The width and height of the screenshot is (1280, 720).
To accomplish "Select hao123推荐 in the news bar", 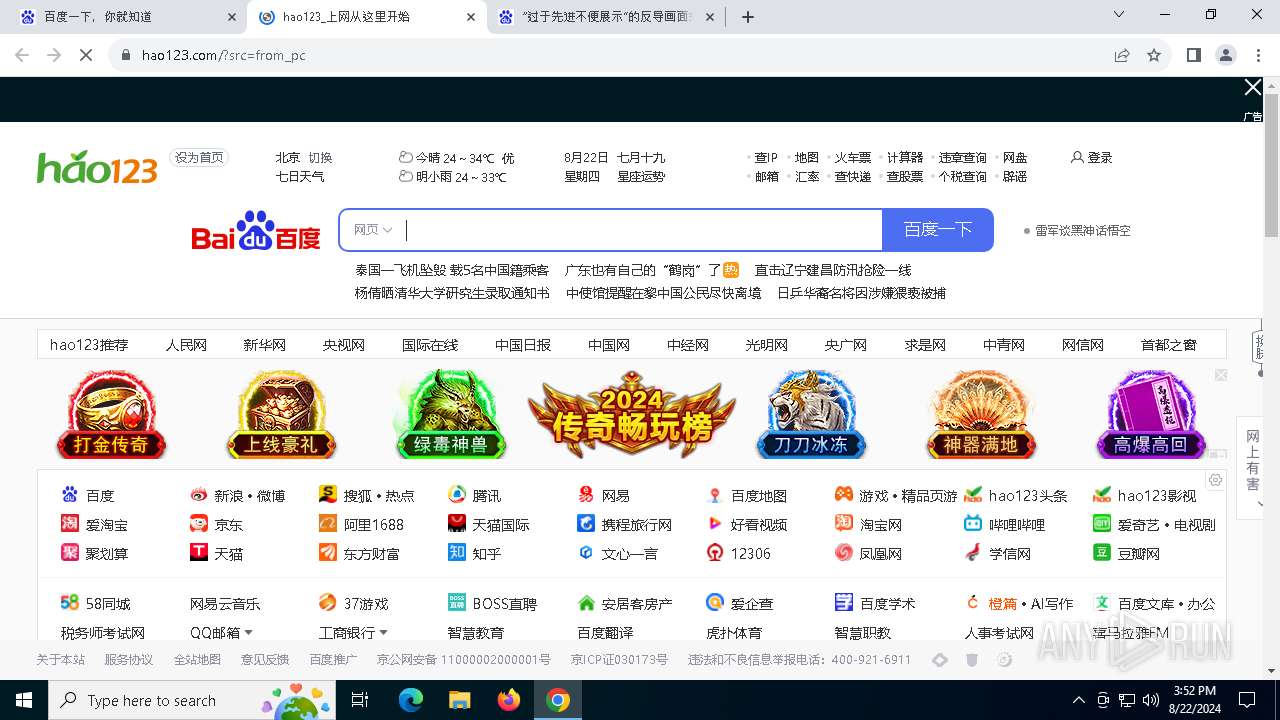I will [89, 345].
